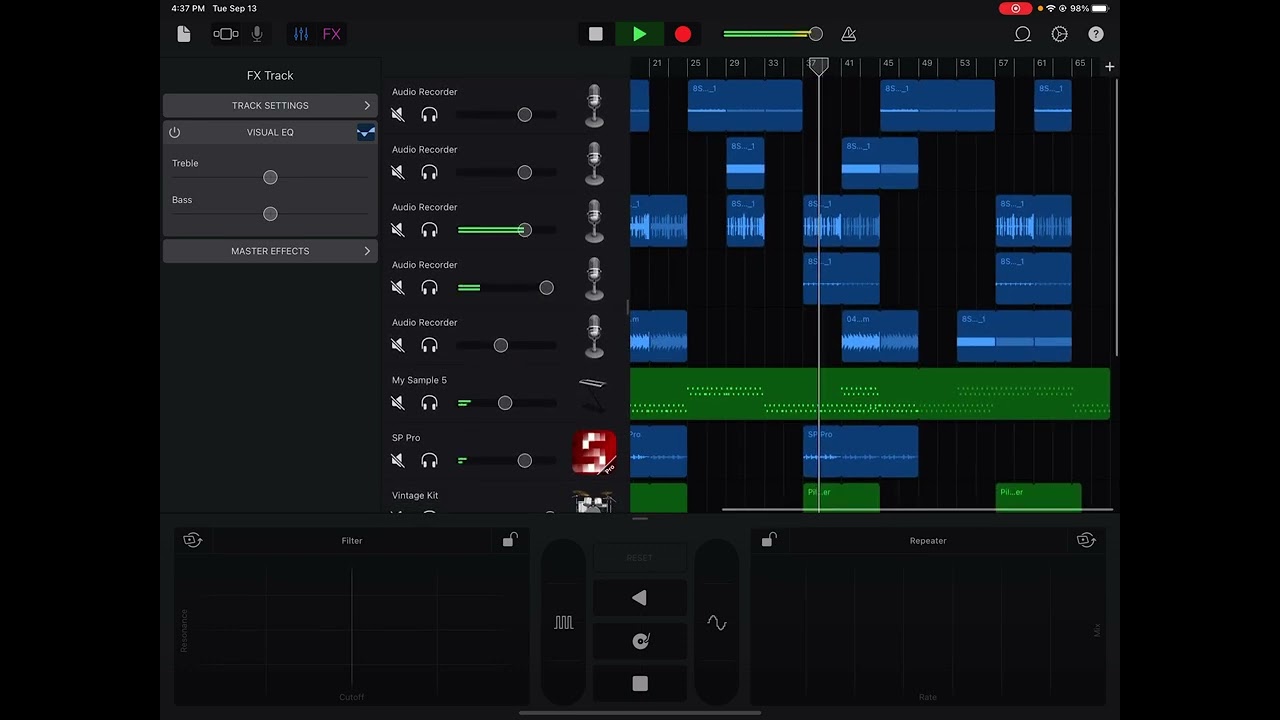Tap the FX RESET button
Screen dimensions: 1280x720
(x=640, y=558)
